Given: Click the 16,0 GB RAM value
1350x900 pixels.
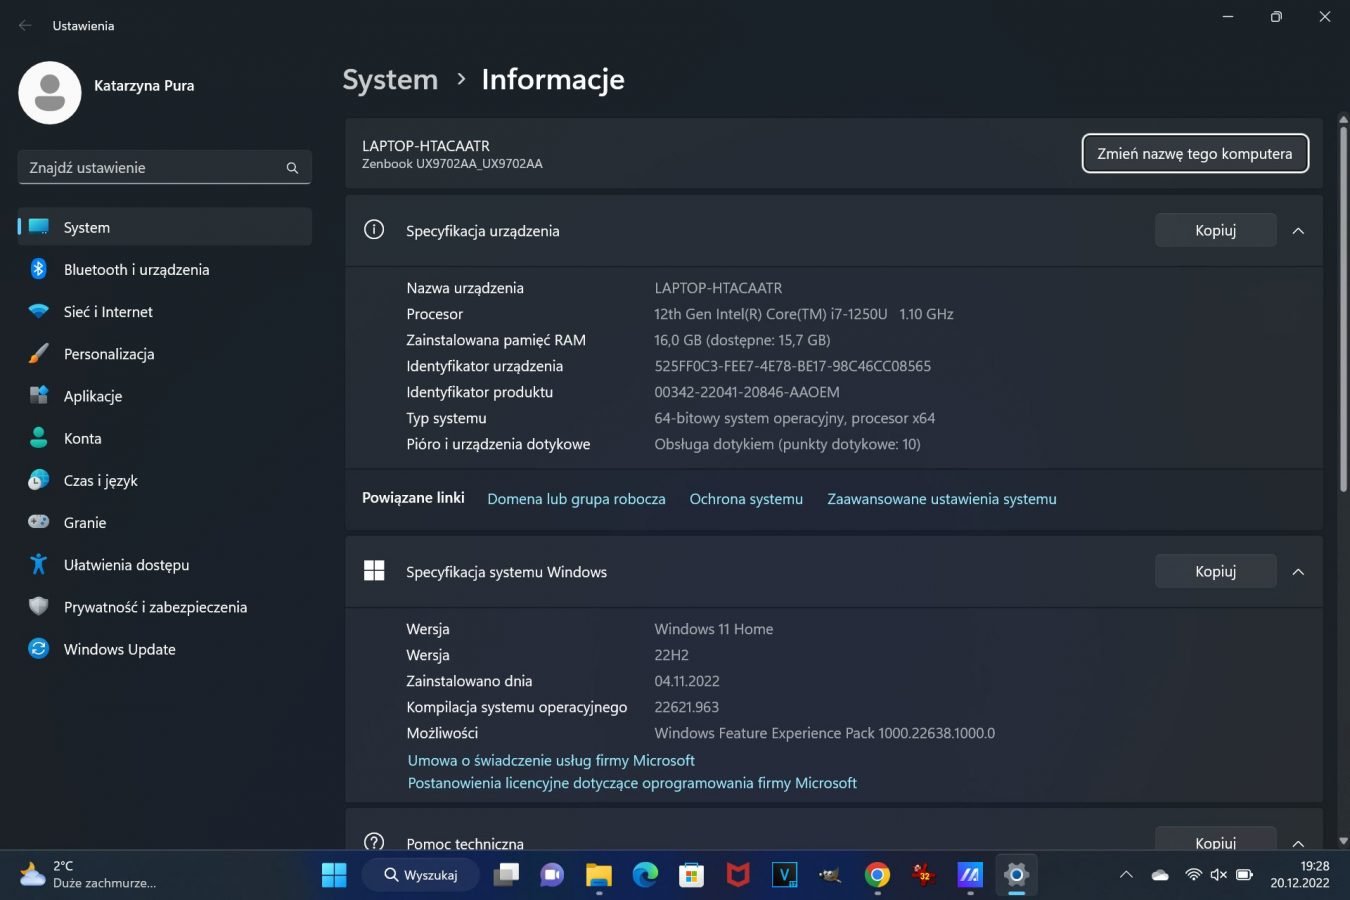Looking at the screenshot, I should point(742,340).
